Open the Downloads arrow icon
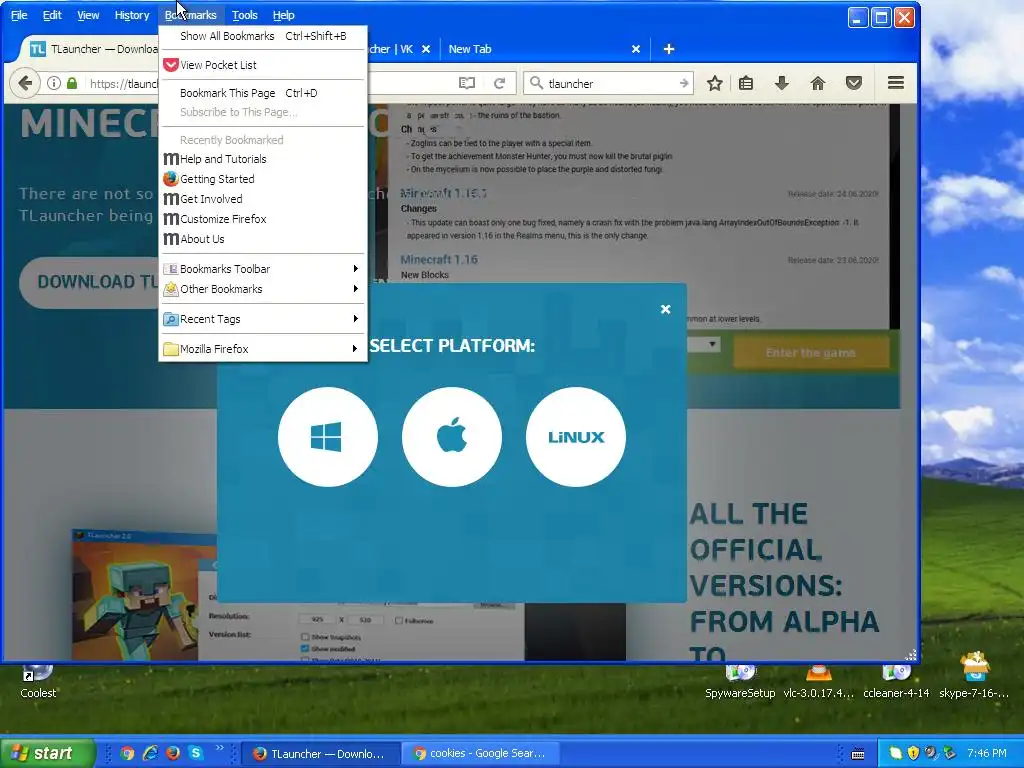 tap(782, 83)
